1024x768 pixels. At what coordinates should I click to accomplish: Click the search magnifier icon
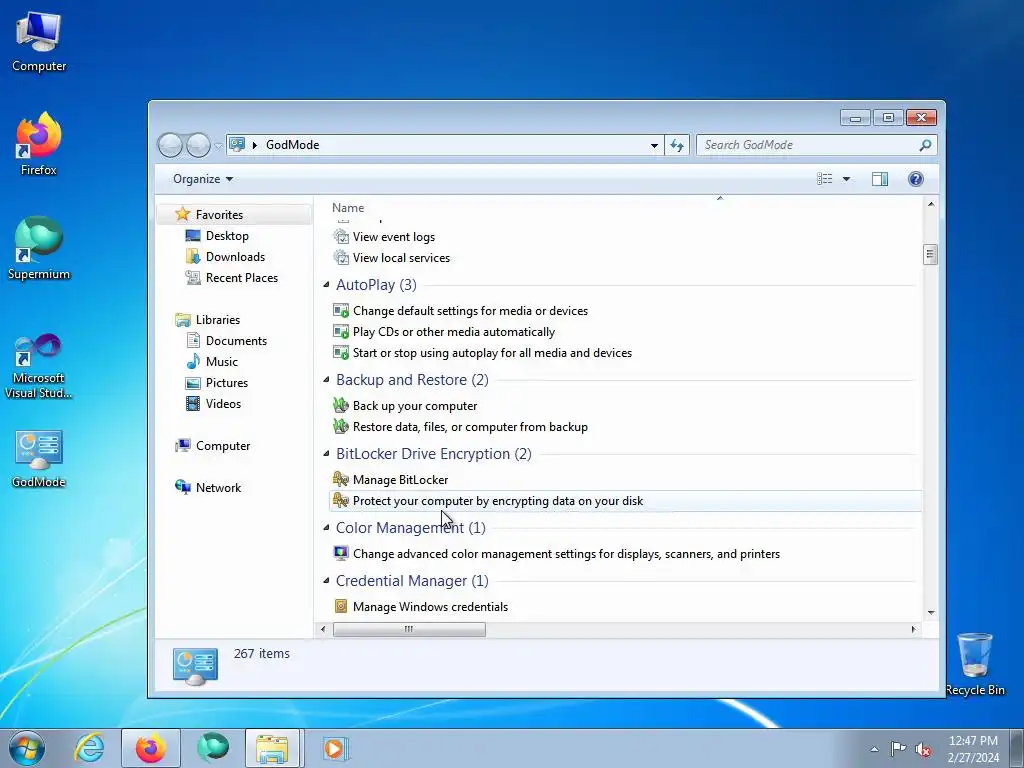point(925,145)
